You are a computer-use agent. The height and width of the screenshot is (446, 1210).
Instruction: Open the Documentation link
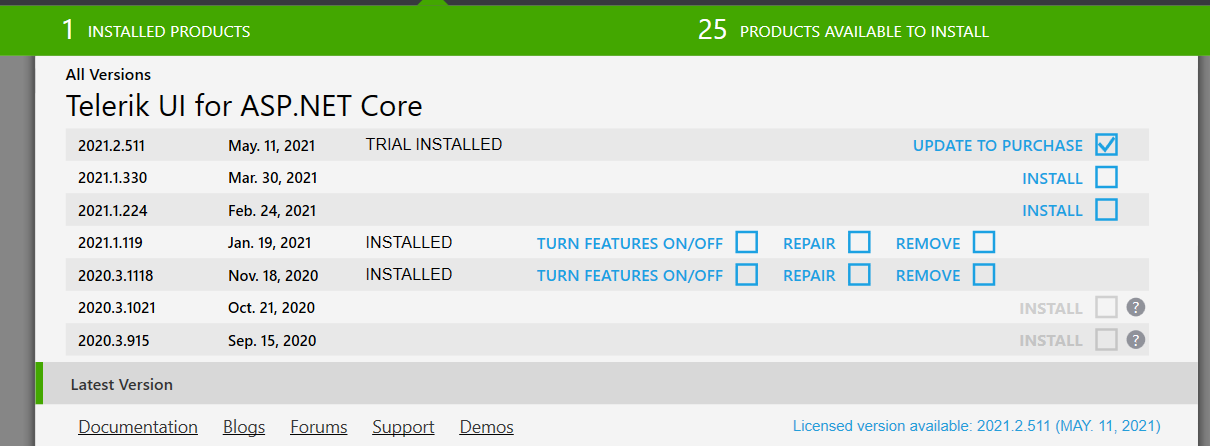pyautogui.click(x=138, y=427)
